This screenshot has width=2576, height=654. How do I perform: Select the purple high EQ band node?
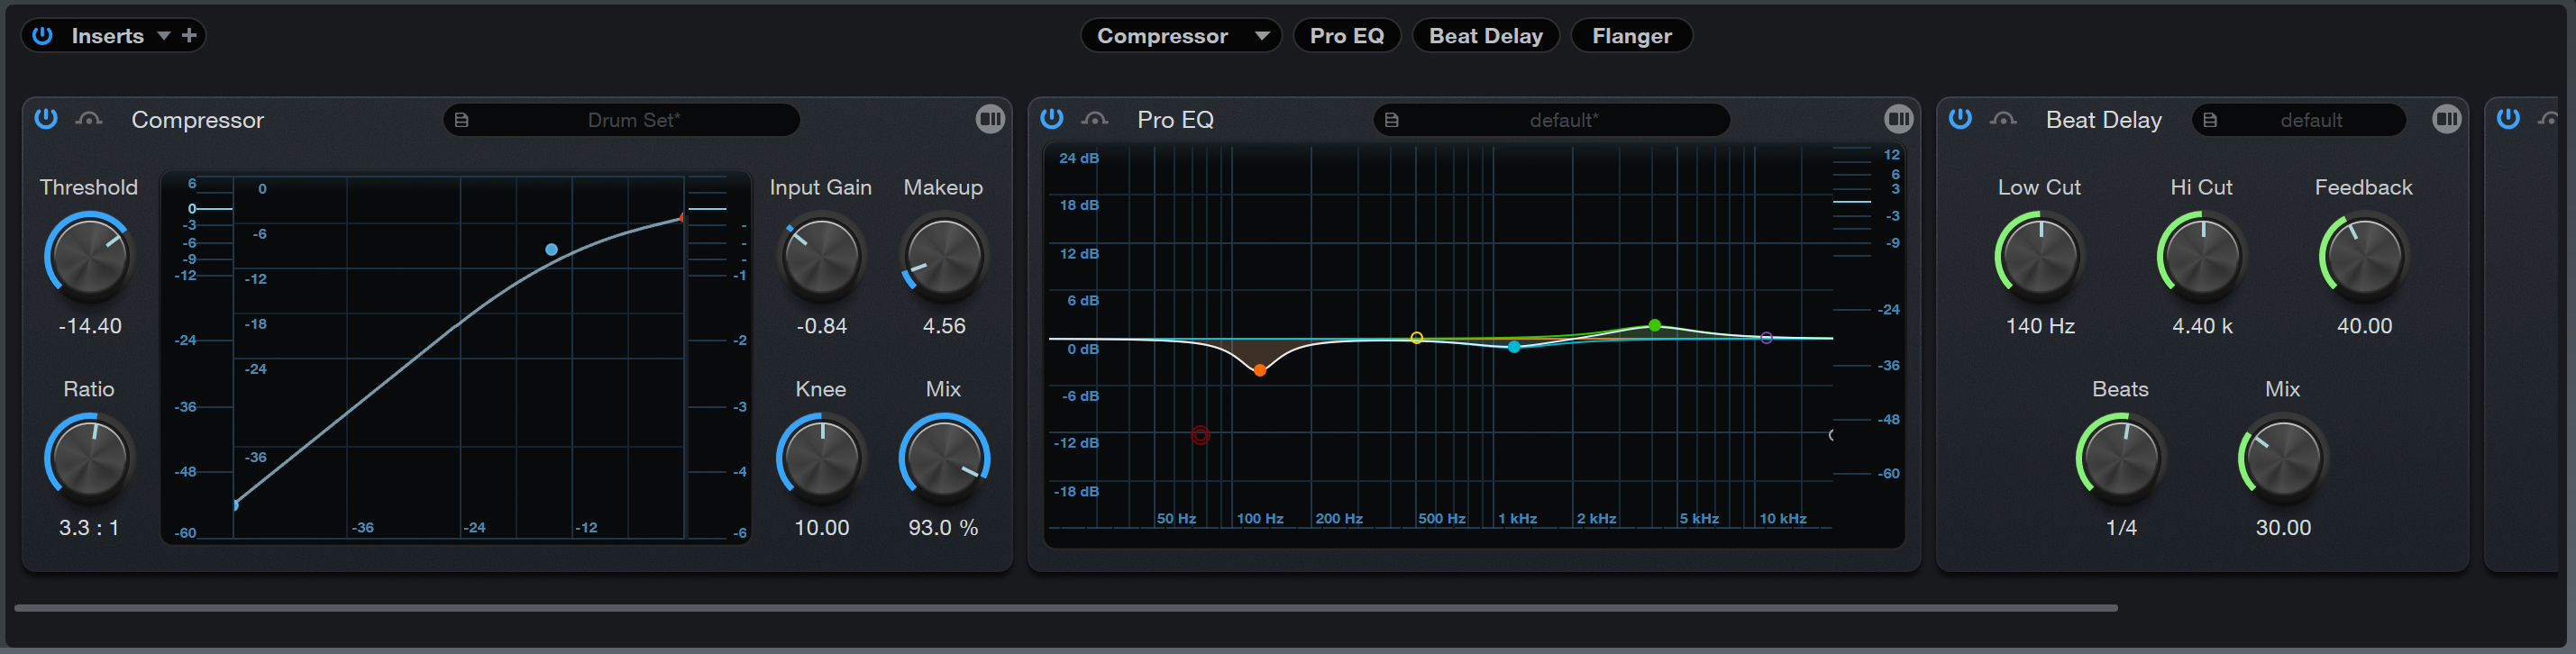(1766, 338)
